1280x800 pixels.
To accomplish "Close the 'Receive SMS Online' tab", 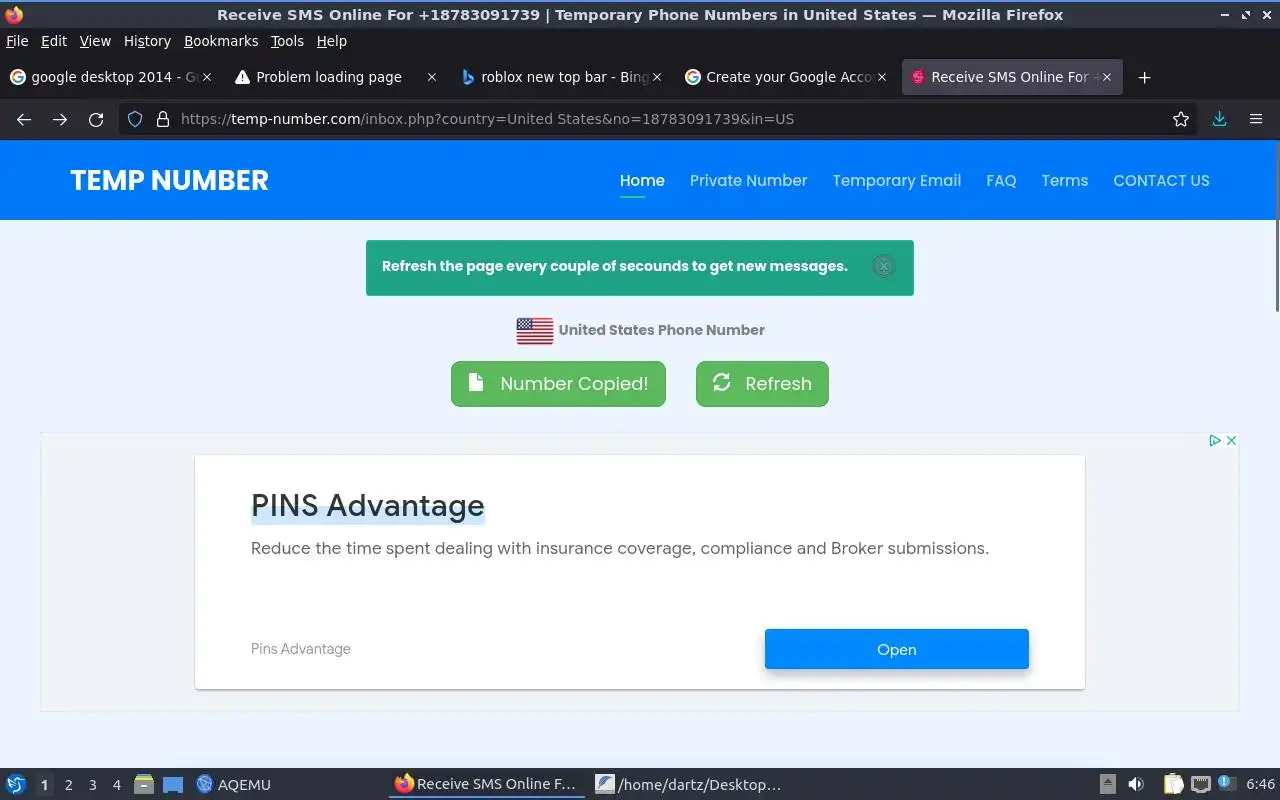I will click(1107, 77).
